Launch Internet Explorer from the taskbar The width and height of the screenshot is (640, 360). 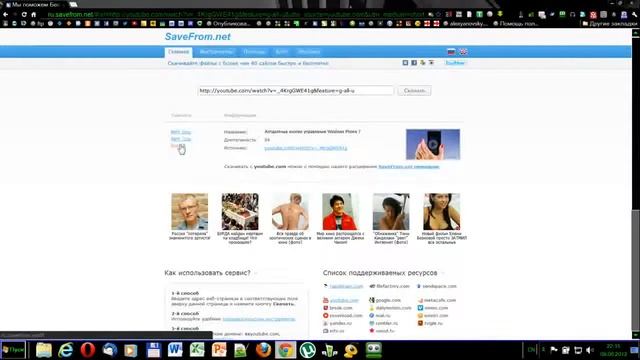click(66, 350)
